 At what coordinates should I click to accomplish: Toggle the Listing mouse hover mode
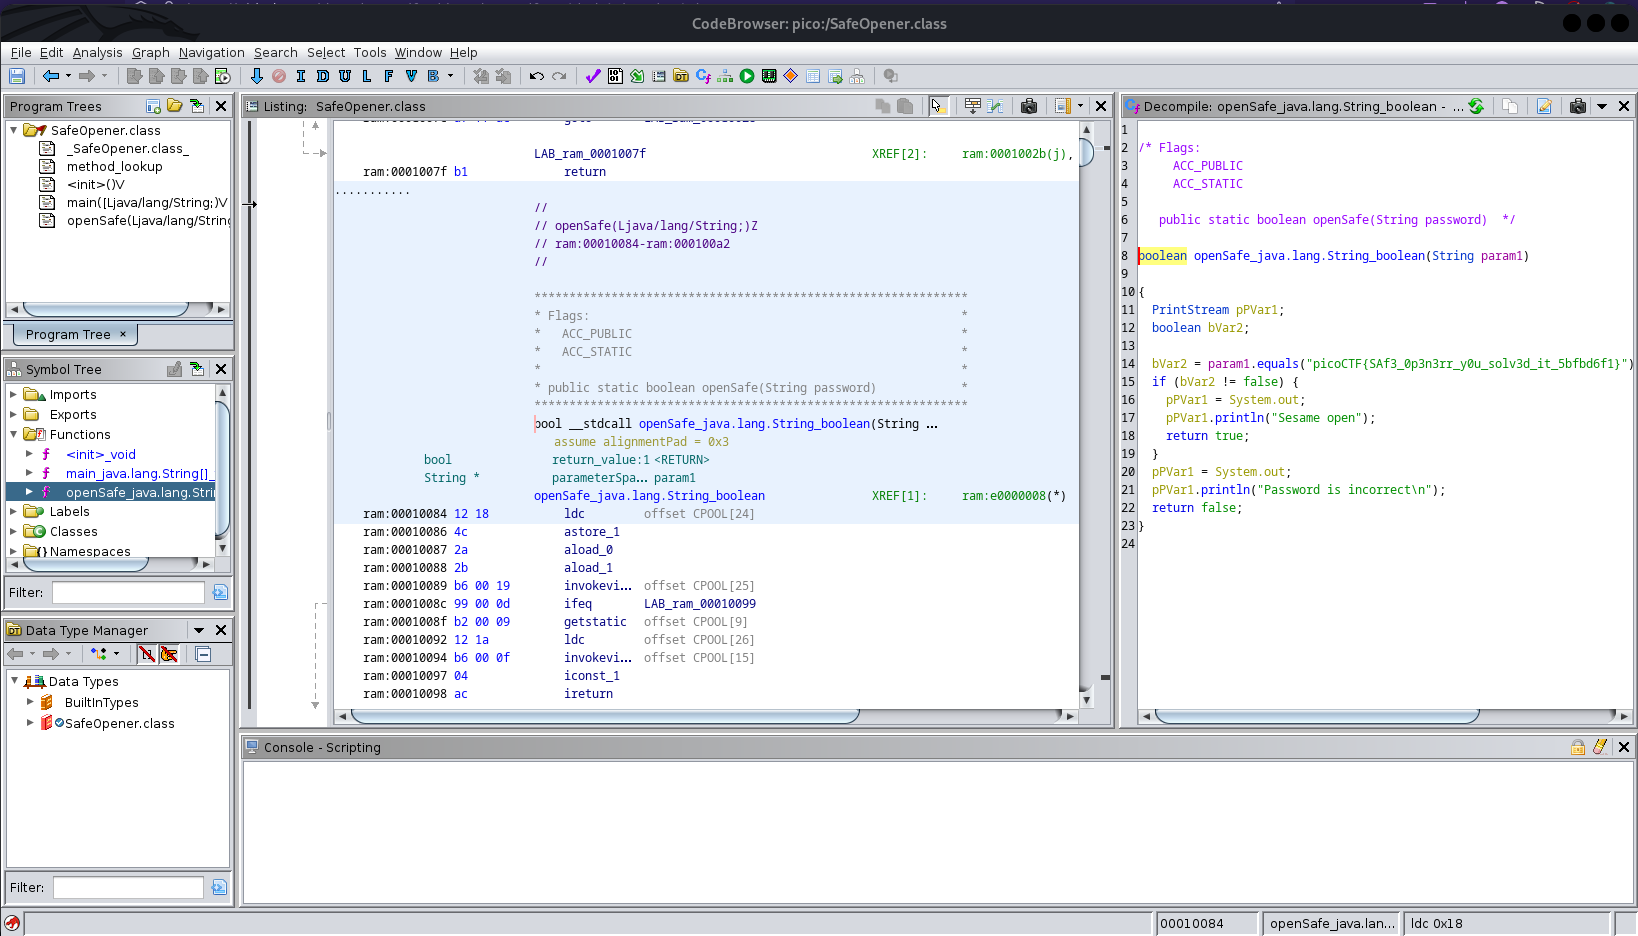[937, 106]
